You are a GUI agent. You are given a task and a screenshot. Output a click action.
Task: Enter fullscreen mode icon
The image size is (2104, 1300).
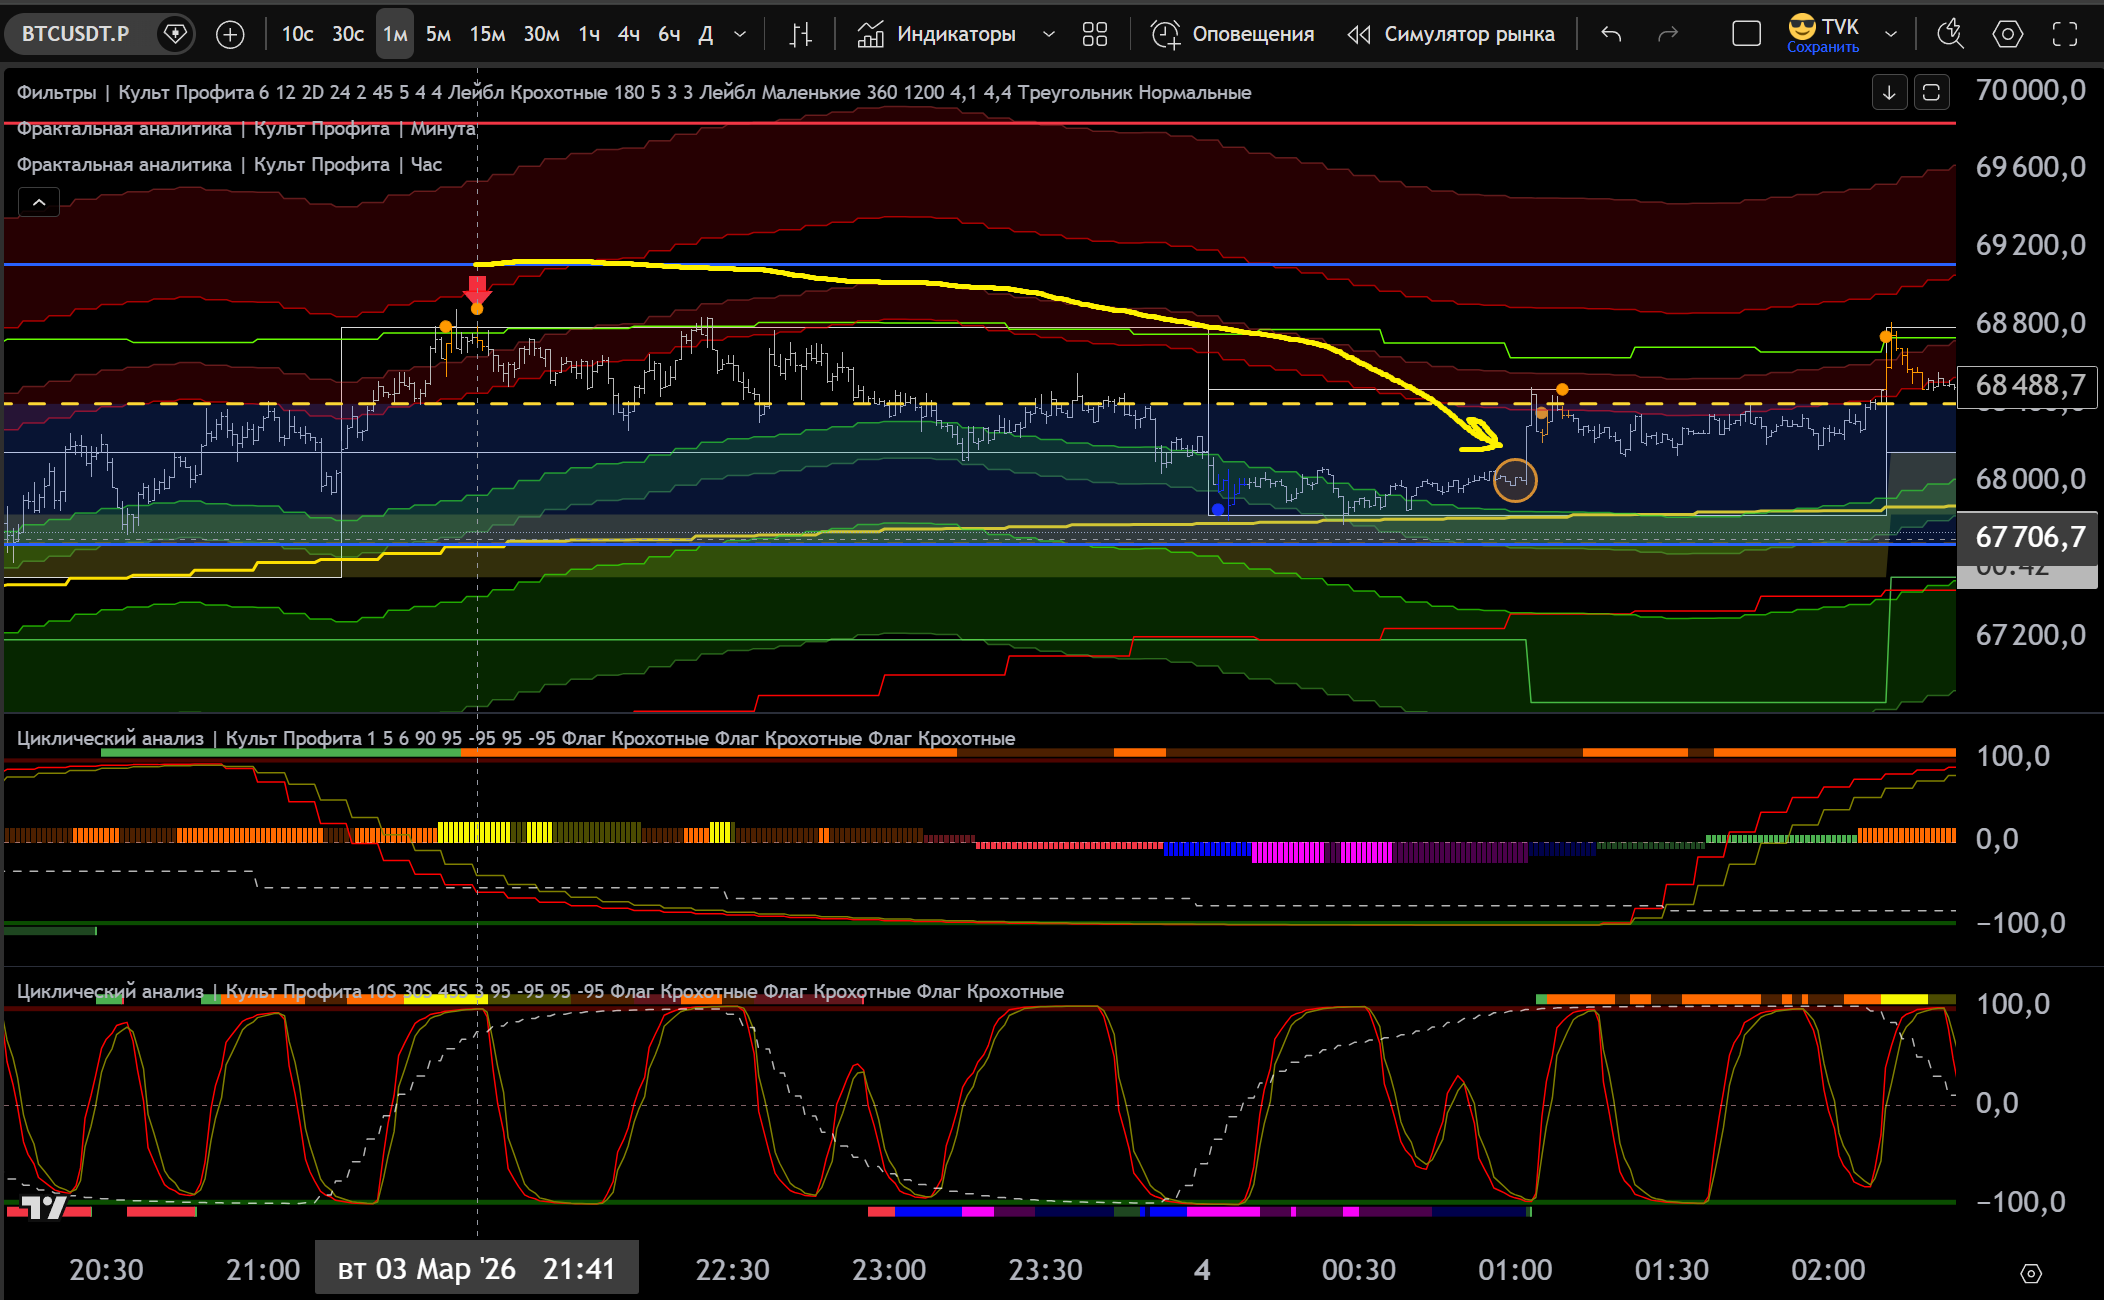(2065, 35)
